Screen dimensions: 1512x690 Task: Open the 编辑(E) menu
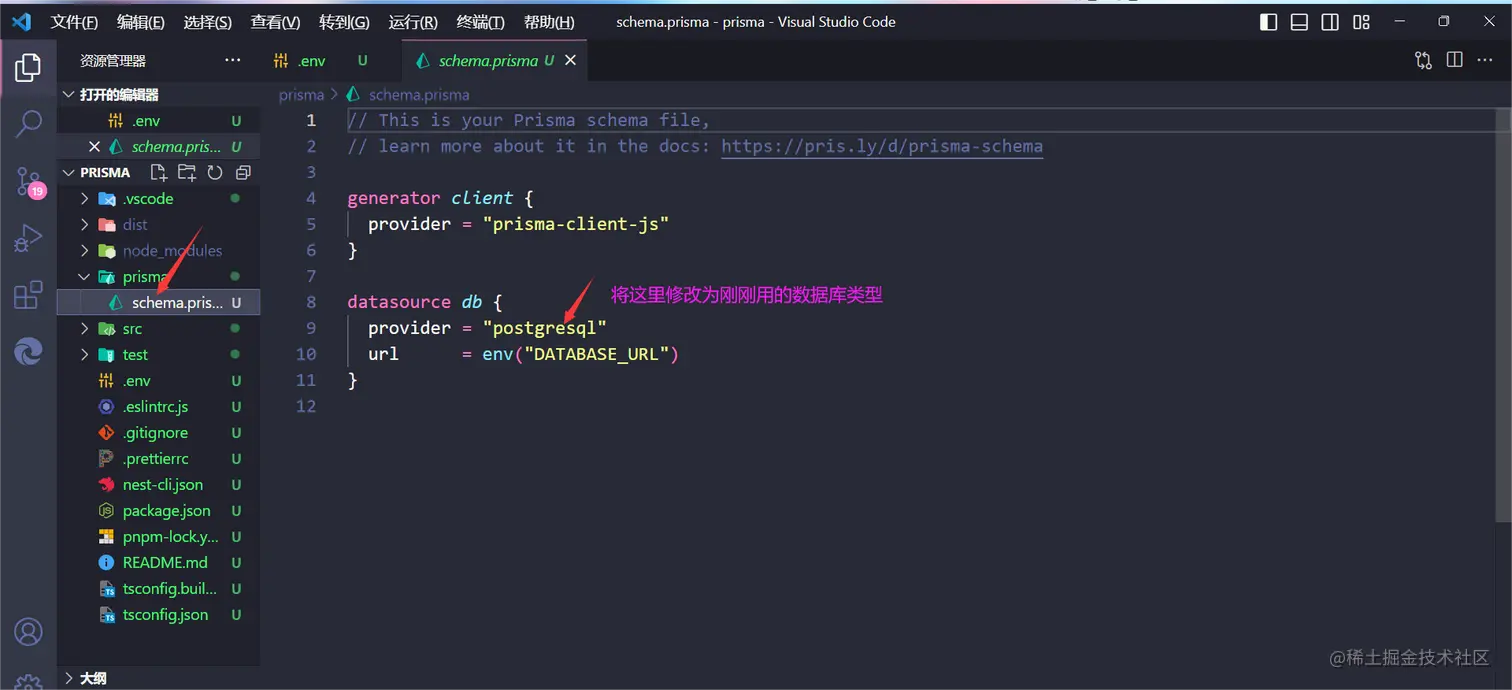point(141,22)
